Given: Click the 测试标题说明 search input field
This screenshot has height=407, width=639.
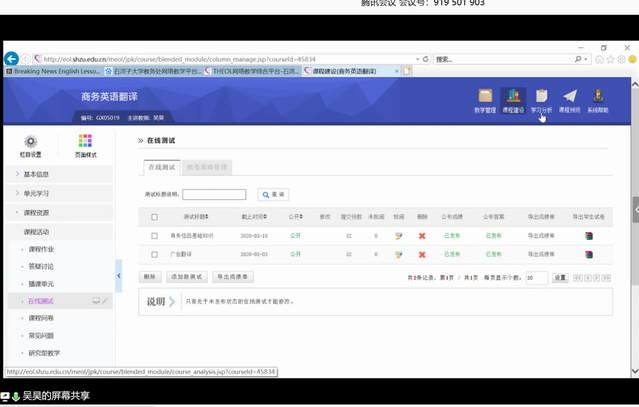Looking at the screenshot, I should click(x=214, y=194).
